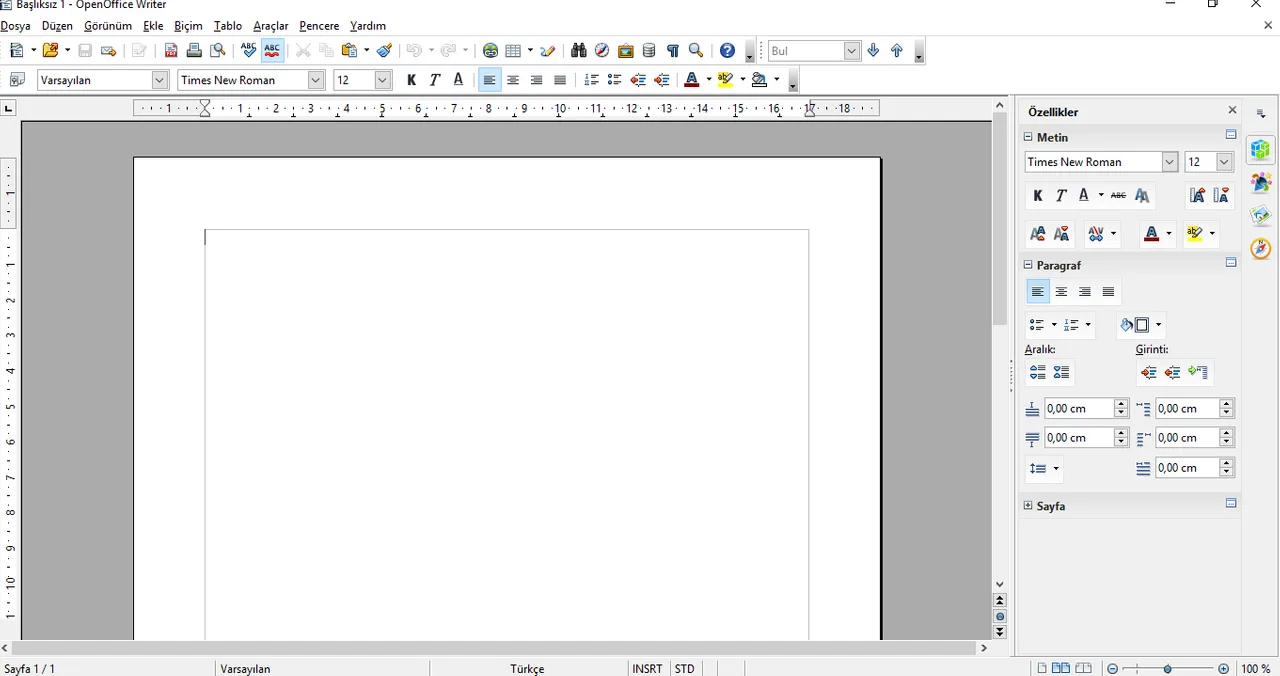Open the toolbar font size 12 dropdown
The width and height of the screenshot is (1280, 676).
click(382, 80)
